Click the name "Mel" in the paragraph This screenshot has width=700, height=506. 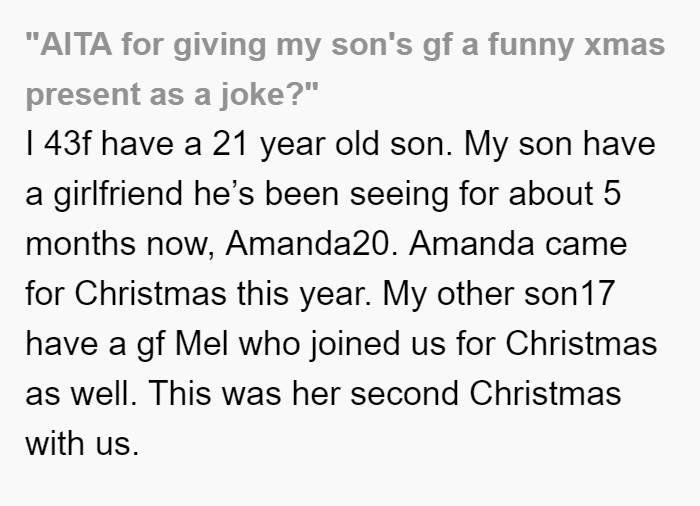[x=201, y=343]
